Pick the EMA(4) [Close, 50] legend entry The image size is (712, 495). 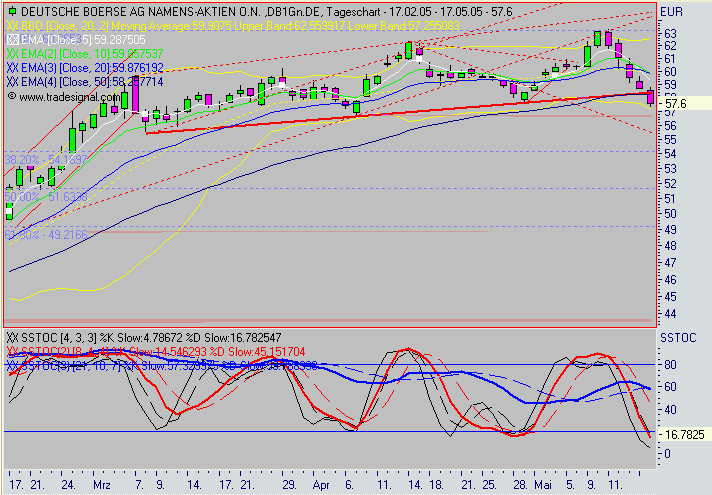pos(85,82)
